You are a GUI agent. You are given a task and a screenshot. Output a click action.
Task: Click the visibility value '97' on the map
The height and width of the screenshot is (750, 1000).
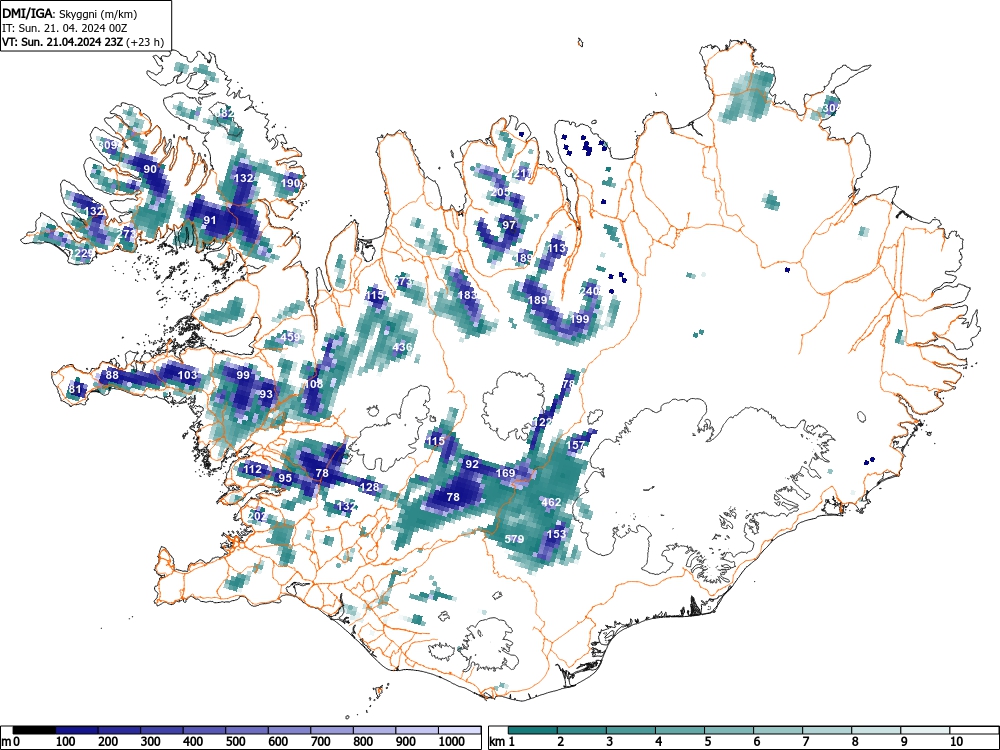click(x=508, y=225)
